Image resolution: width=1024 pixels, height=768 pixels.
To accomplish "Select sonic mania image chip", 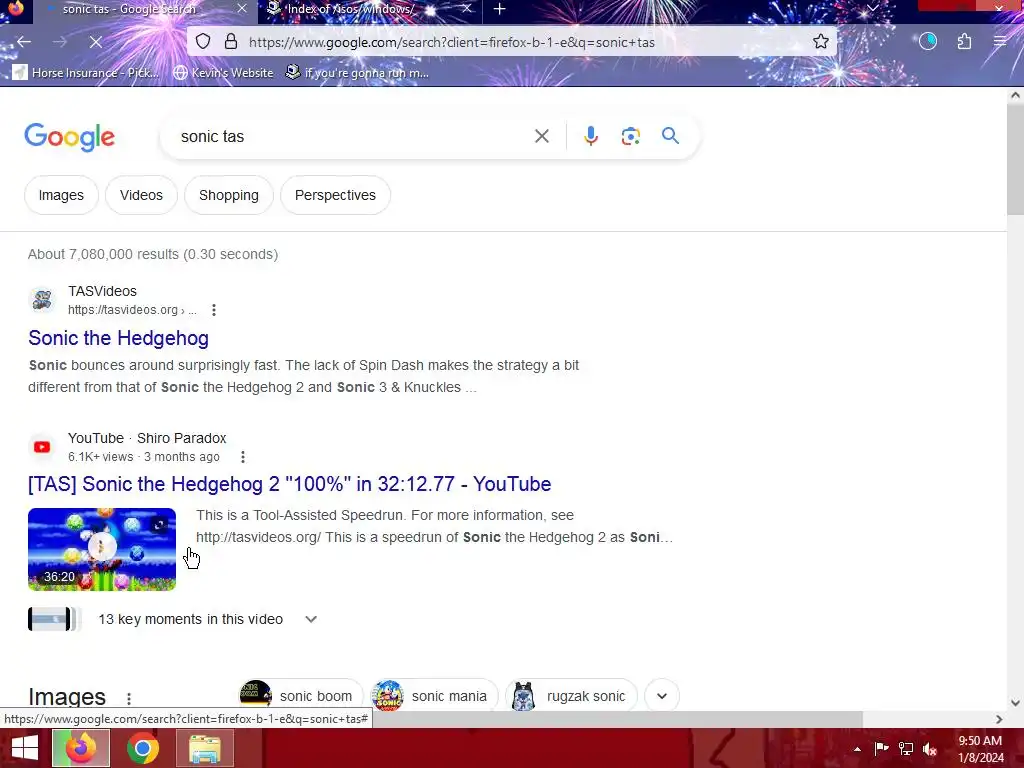I will tap(434, 696).
